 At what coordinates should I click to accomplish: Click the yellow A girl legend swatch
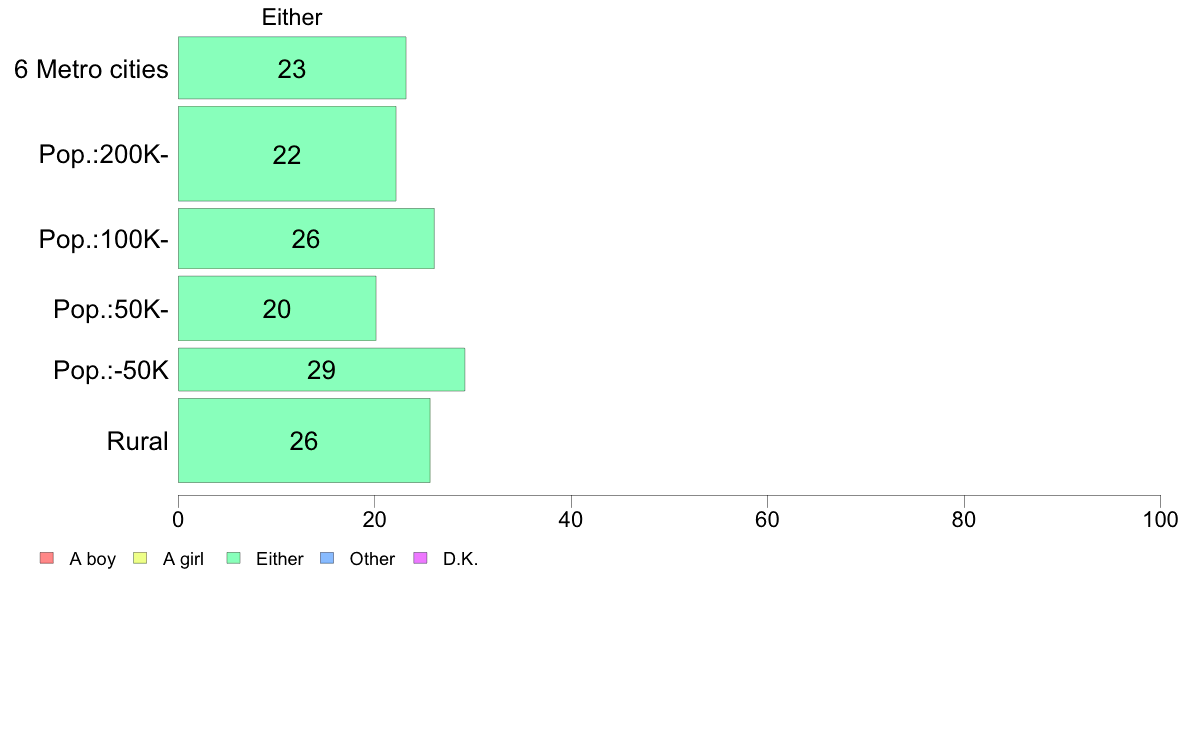coord(140,559)
